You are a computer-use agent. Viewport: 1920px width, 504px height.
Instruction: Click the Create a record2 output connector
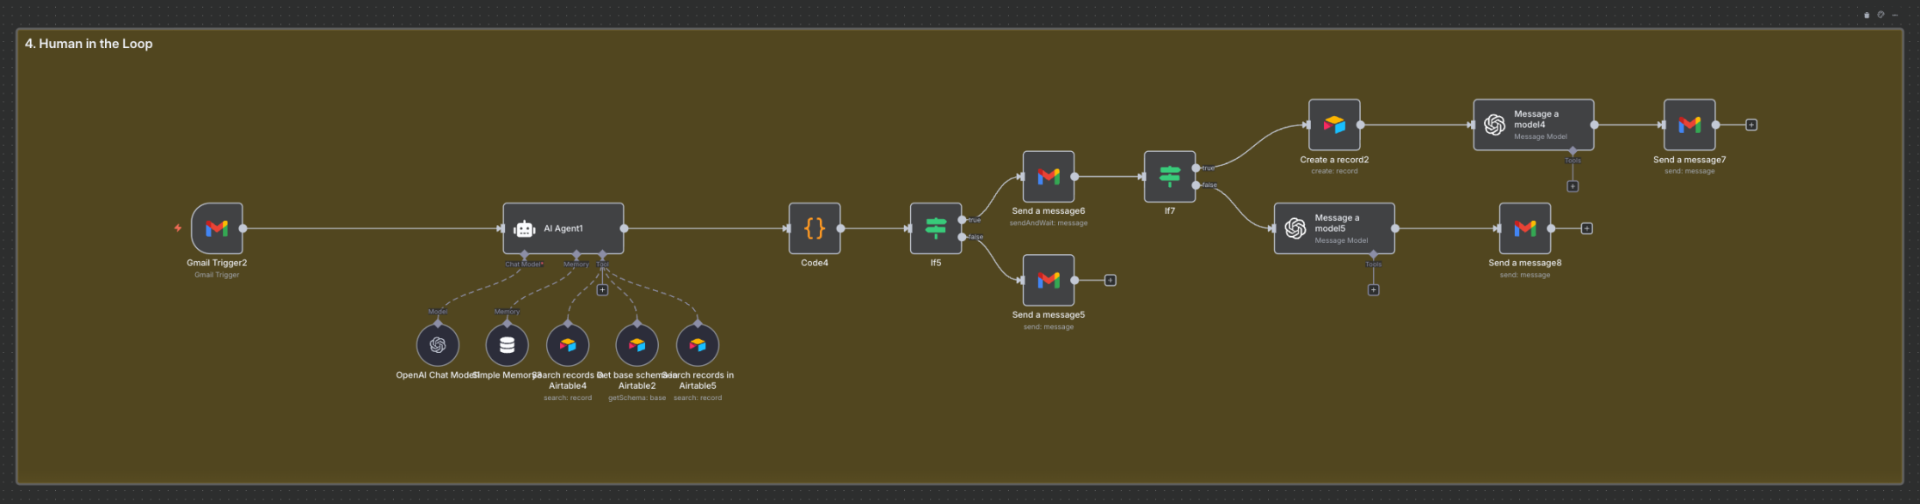coord(1361,125)
